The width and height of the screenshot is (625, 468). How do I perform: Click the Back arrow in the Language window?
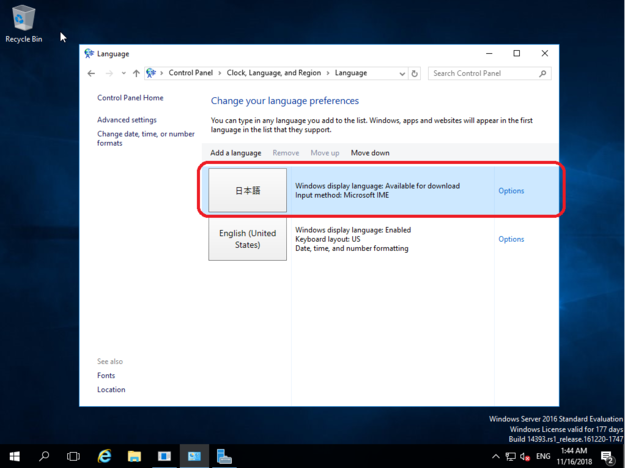pyautogui.click(x=91, y=73)
